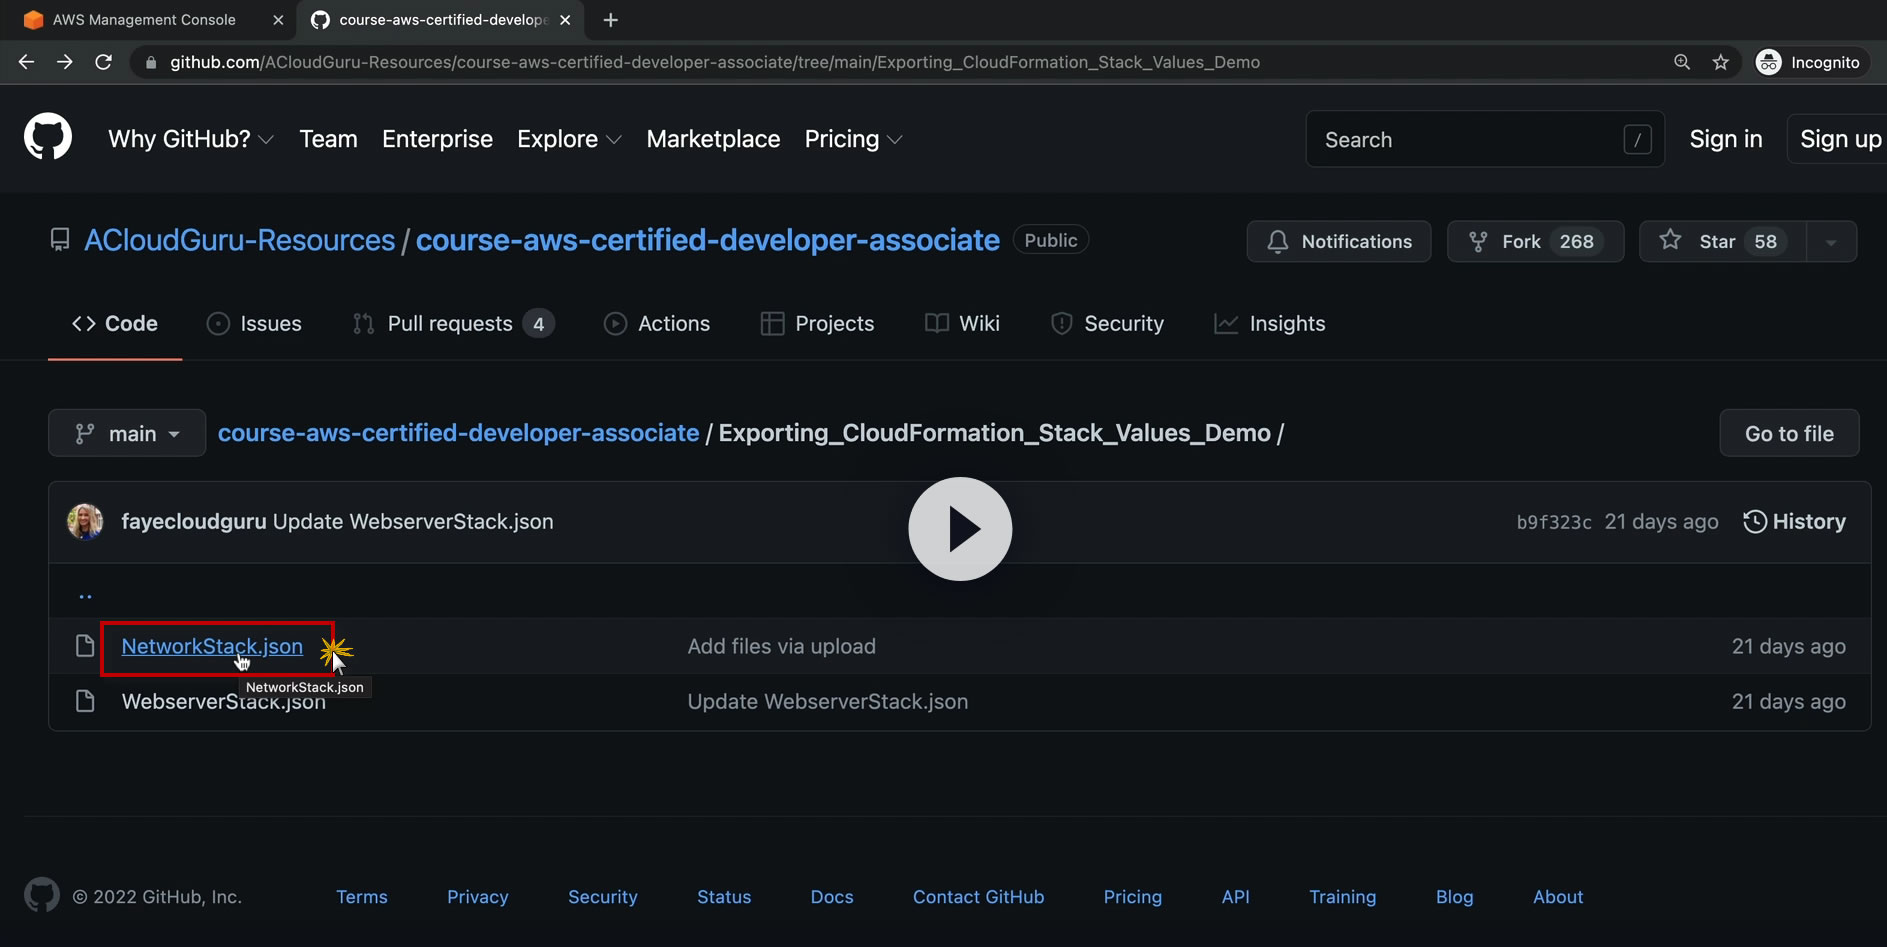
Task: Expand the Star options dropdown arrow
Action: pyautogui.click(x=1831, y=242)
